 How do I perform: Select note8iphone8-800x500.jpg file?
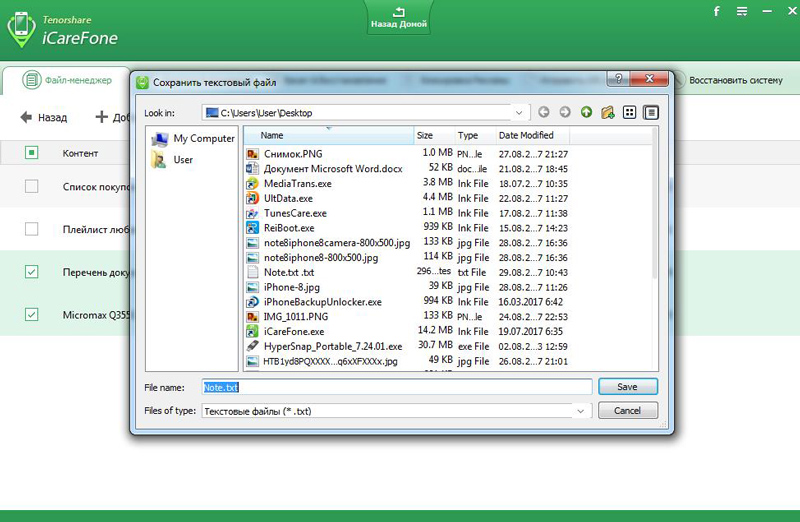(321, 258)
